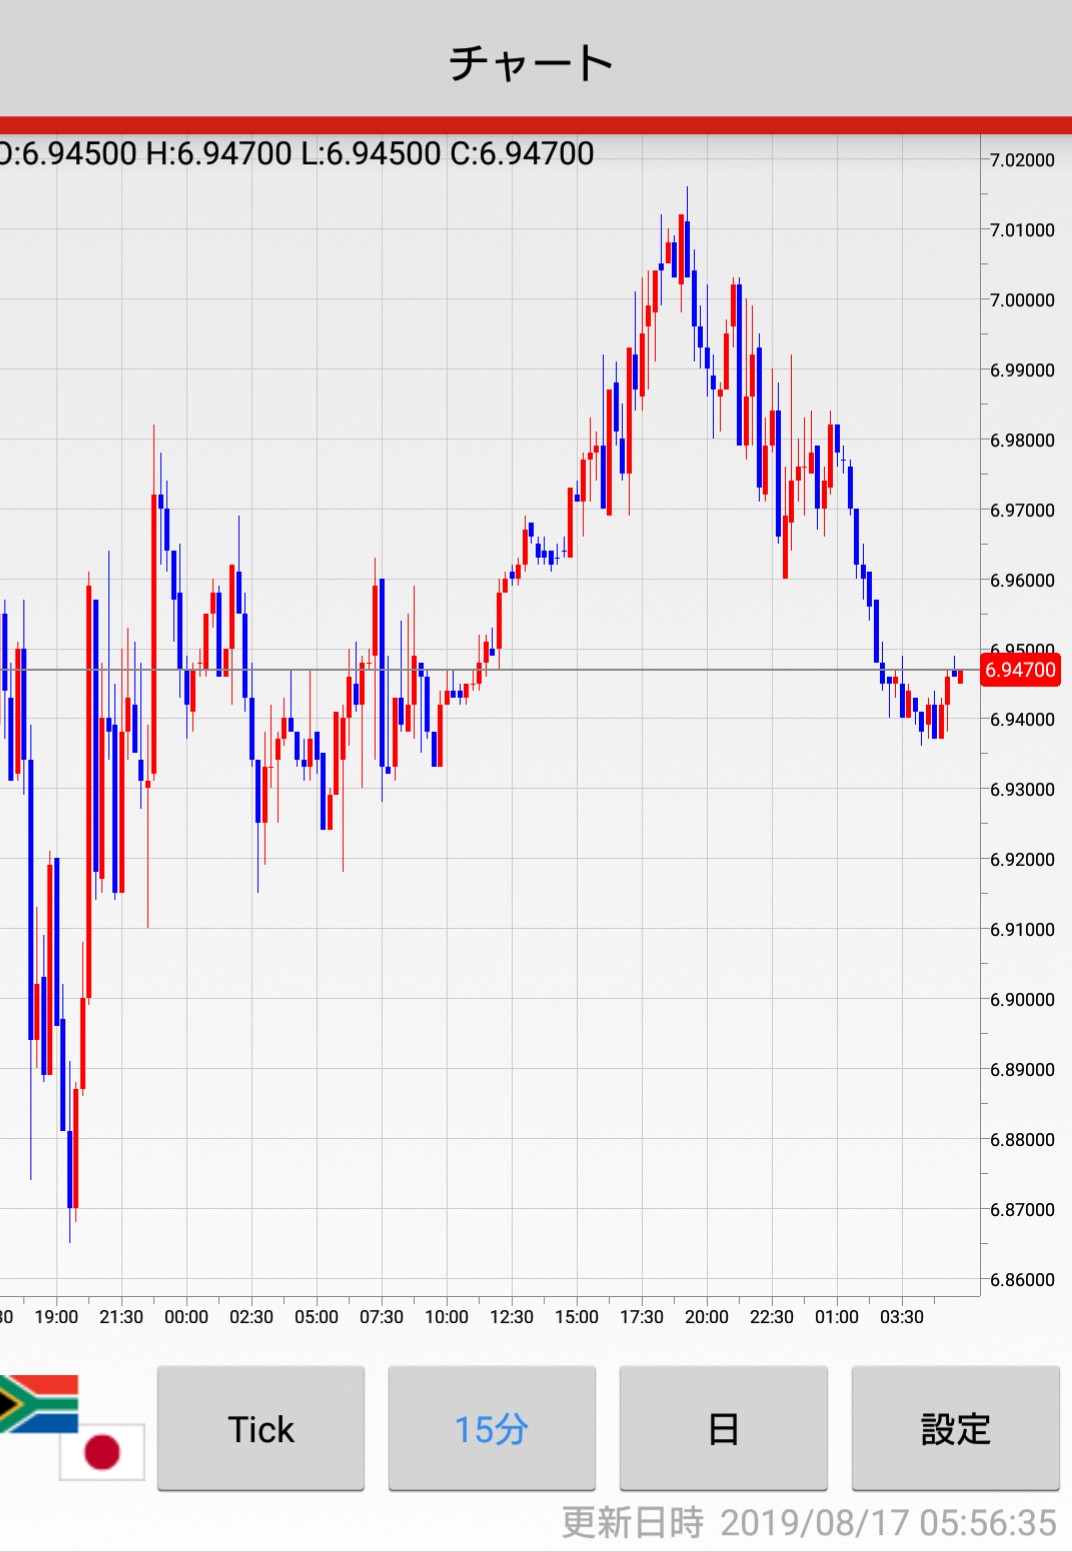Tap the OHLC readout above the chart
Image resolution: width=1072 pixels, height=1552 pixels.
(x=297, y=154)
